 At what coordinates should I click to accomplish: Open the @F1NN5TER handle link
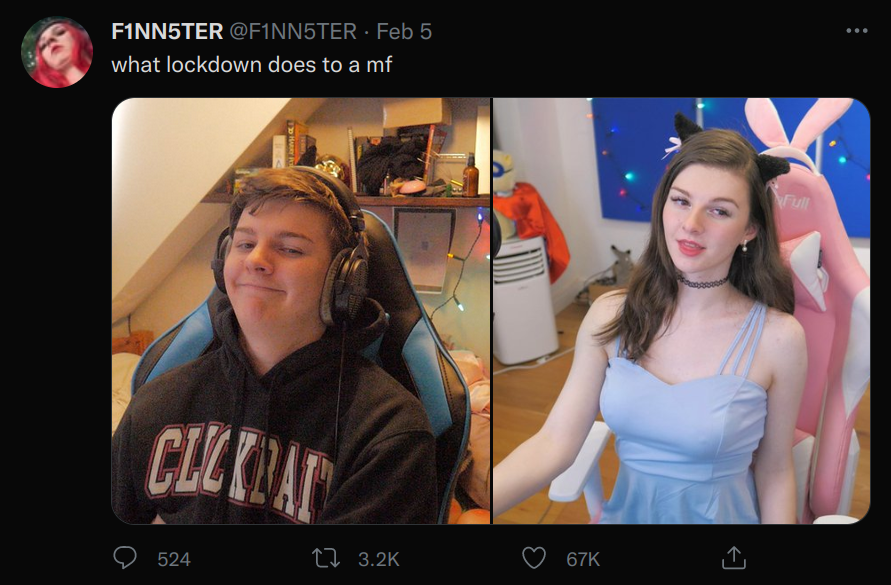click(293, 31)
